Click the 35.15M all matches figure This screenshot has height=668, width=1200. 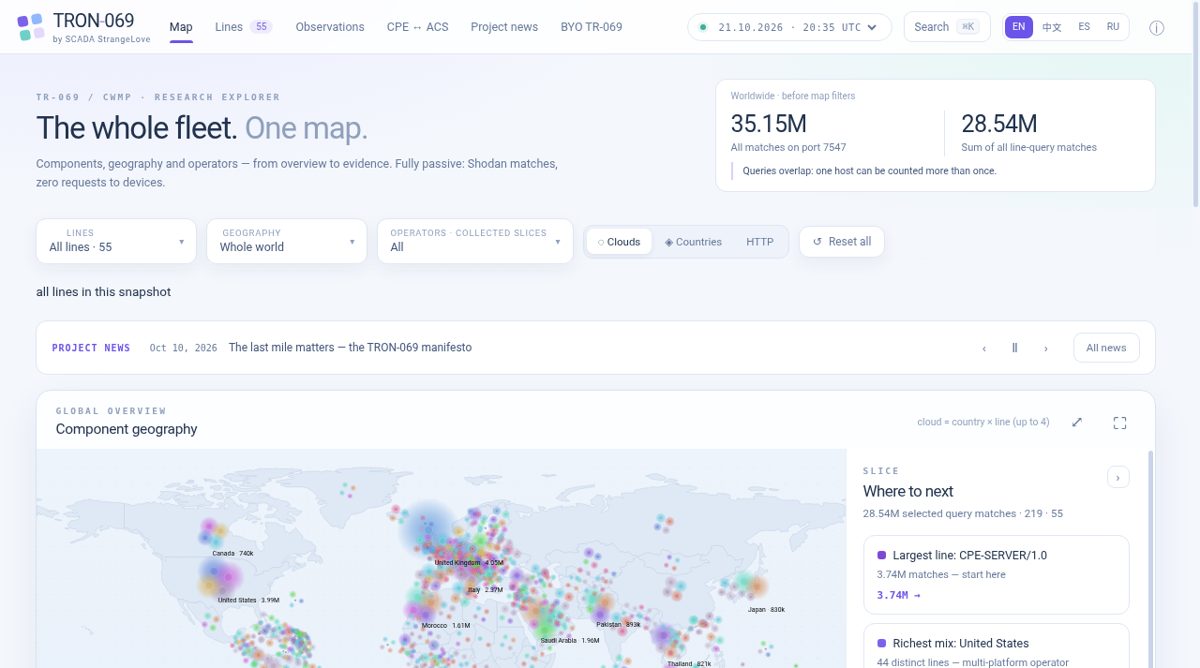[x=768, y=124]
